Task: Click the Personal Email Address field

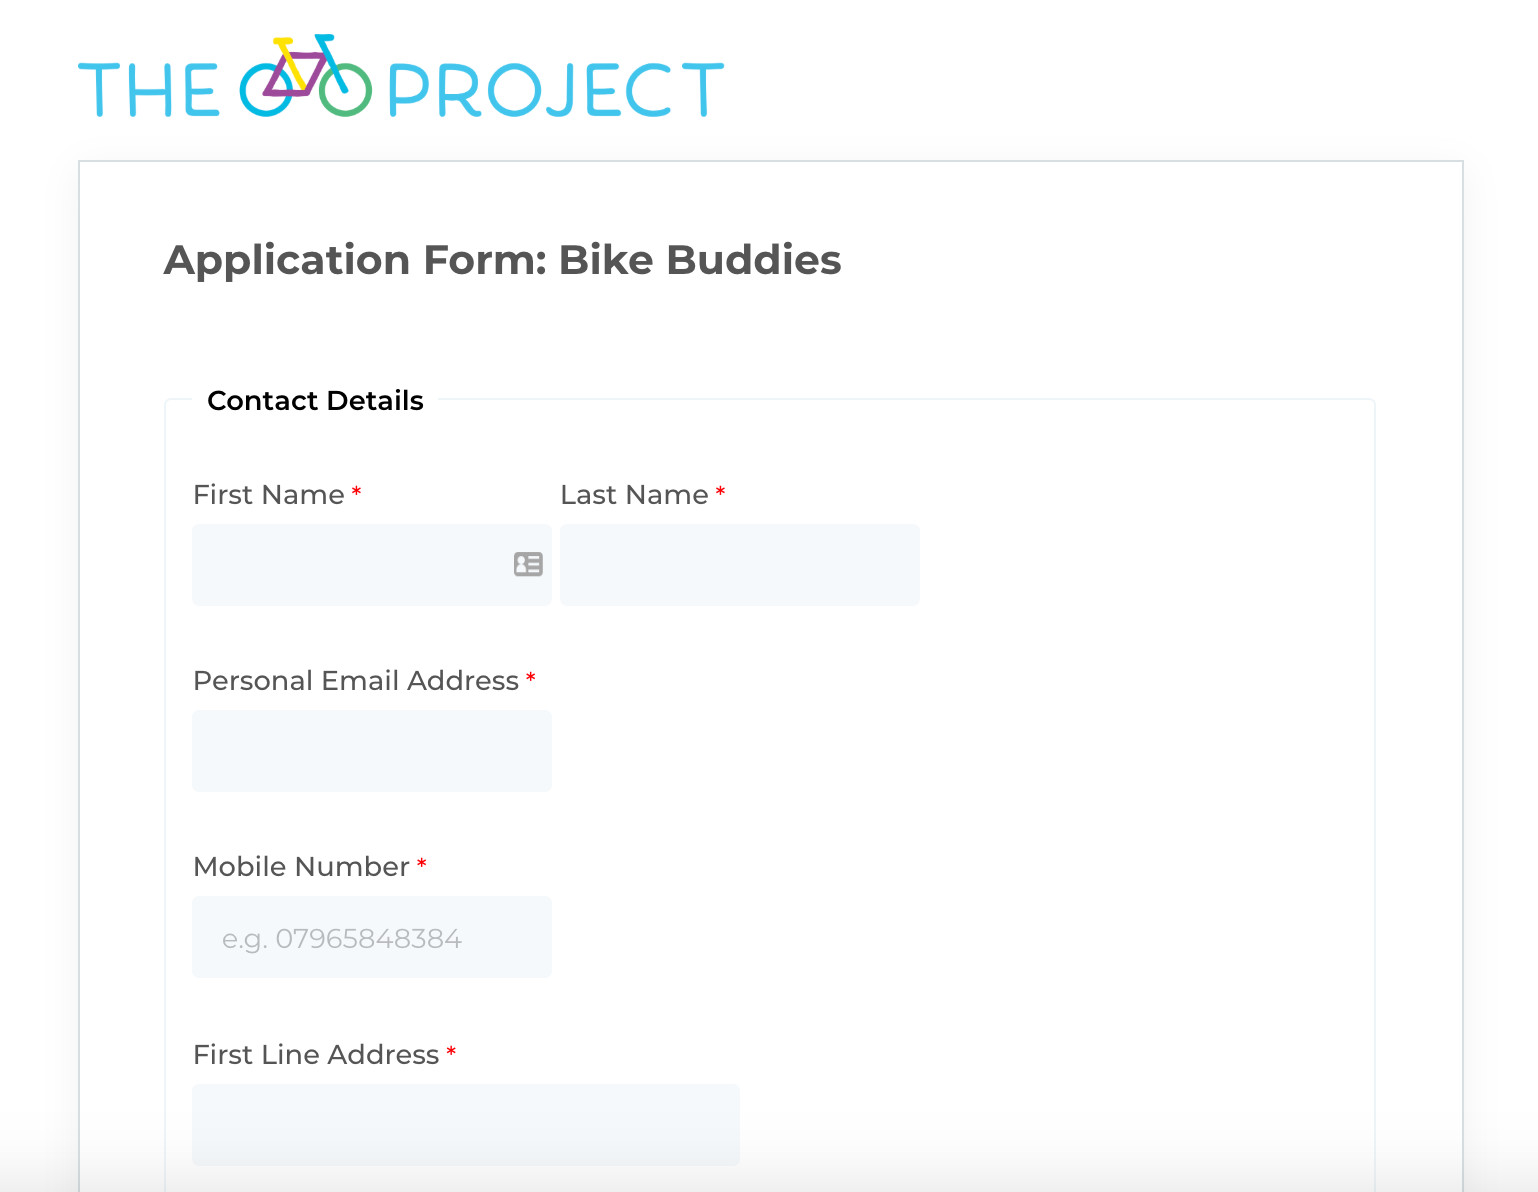Action: tap(371, 751)
